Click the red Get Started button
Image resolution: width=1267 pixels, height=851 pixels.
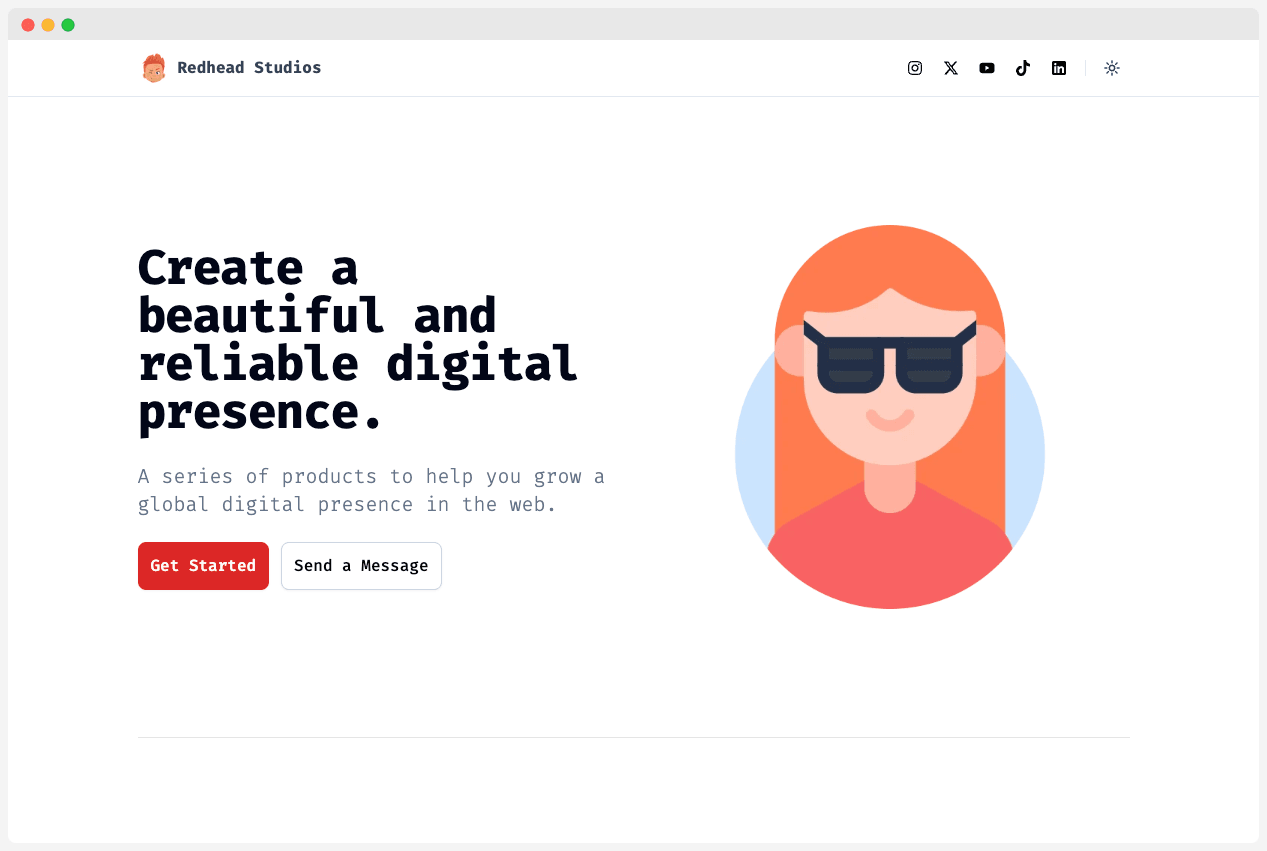click(203, 565)
